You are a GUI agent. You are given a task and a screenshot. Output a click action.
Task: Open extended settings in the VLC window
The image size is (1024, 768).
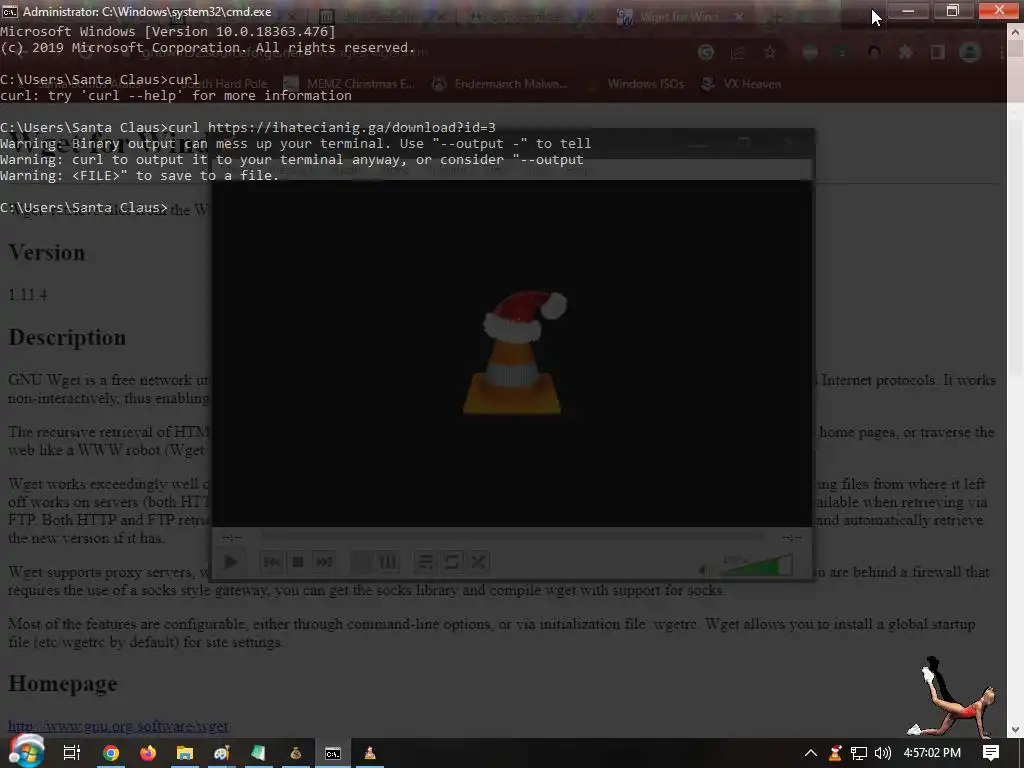coord(388,562)
